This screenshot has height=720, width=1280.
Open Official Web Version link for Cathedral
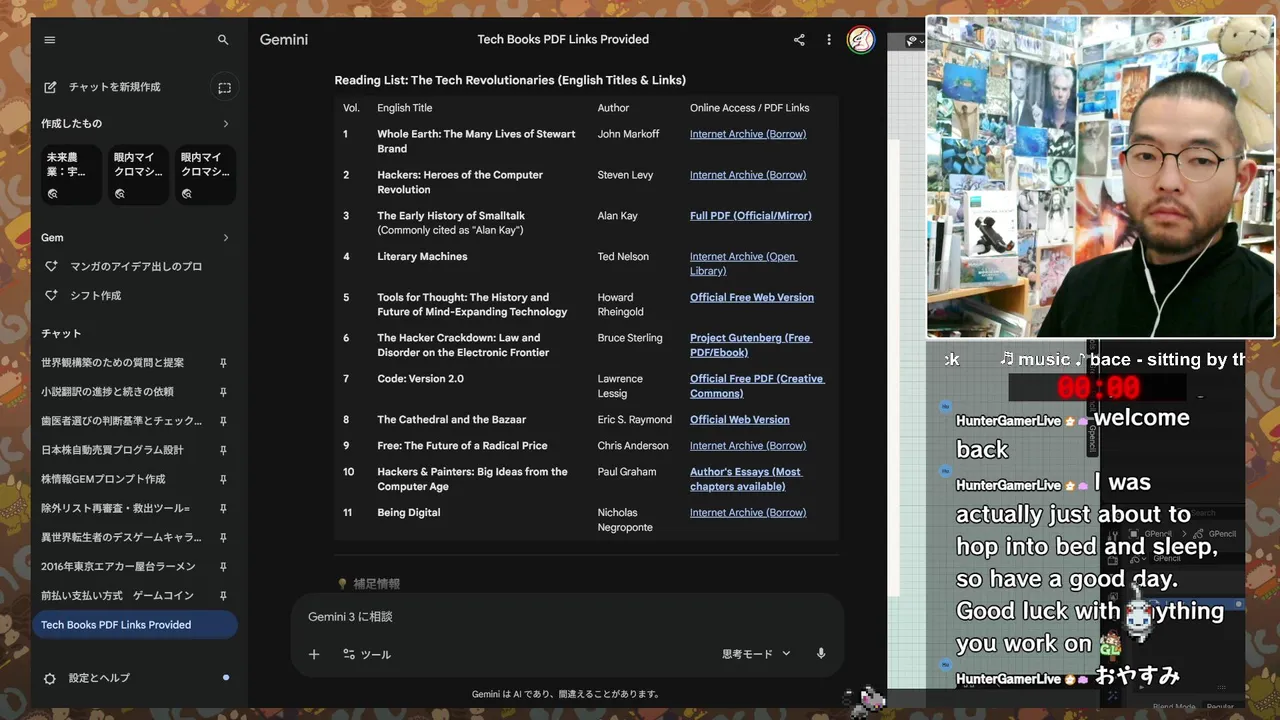click(739, 420)
